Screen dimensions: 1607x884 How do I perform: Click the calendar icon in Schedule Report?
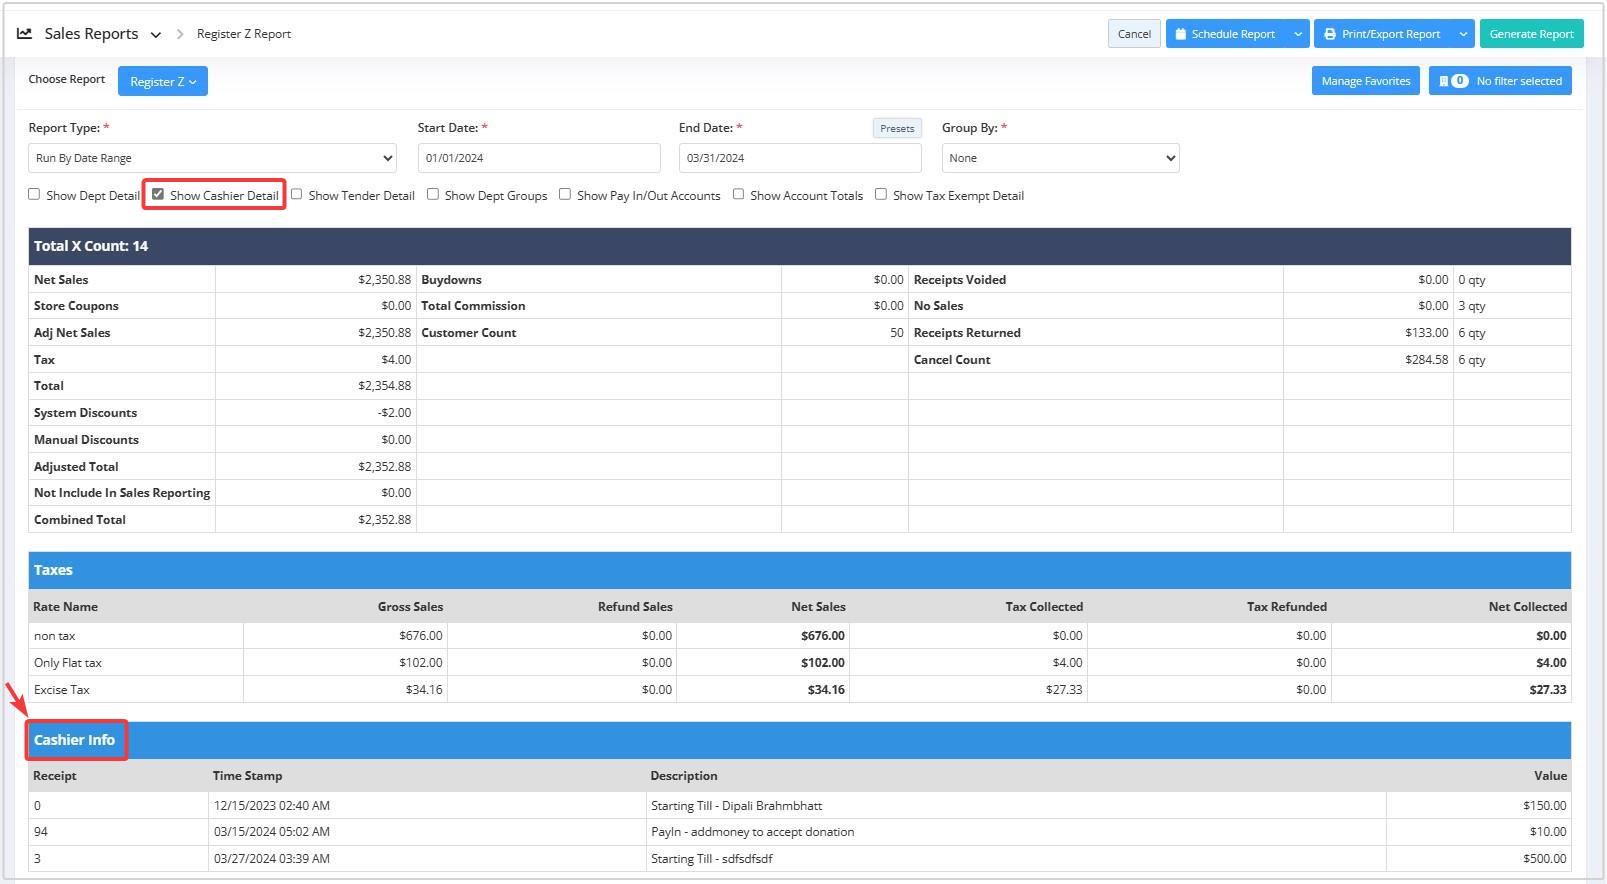(1181, 34)
